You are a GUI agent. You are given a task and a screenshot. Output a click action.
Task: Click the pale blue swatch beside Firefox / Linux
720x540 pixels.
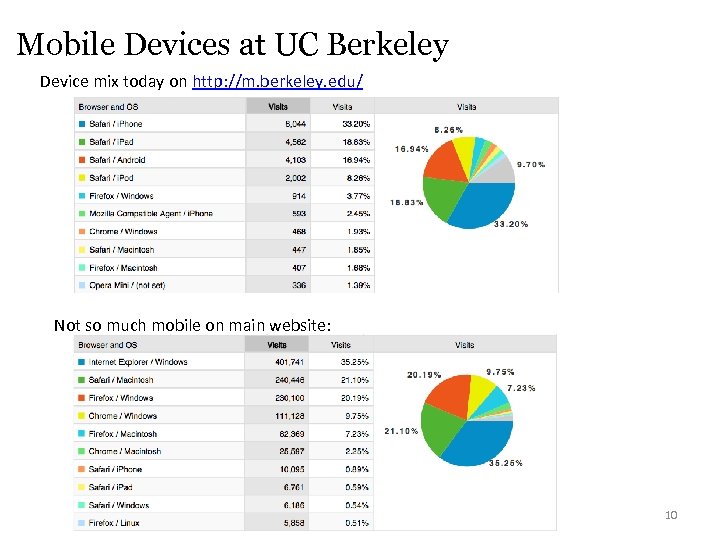(x=81, y=523)
